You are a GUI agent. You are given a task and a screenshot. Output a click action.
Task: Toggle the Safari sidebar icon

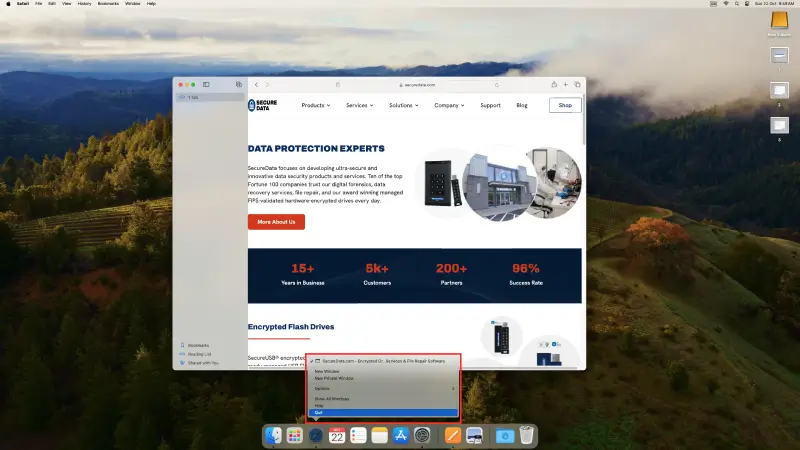coord(206,85)
